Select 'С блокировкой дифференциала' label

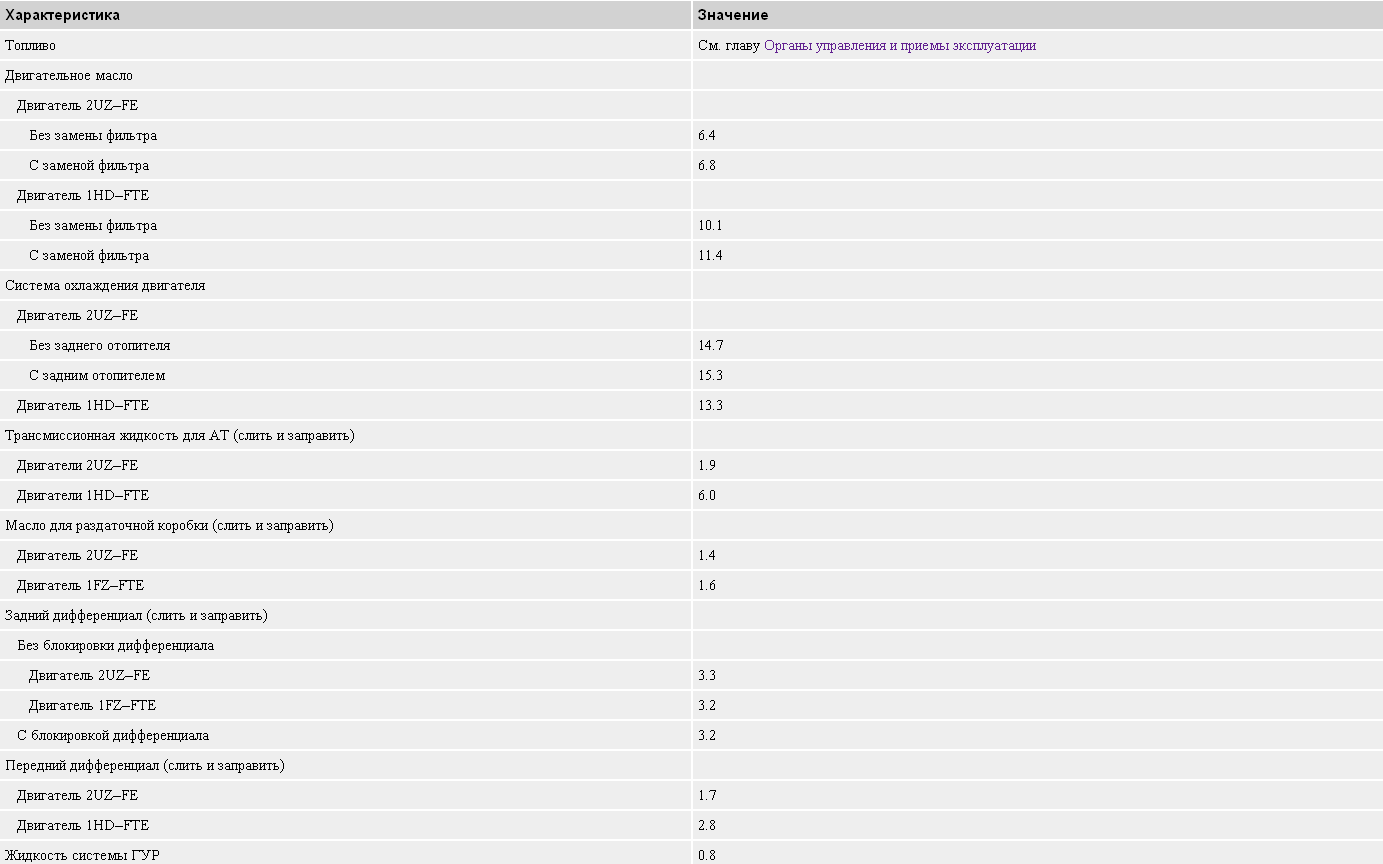point(113,735)
